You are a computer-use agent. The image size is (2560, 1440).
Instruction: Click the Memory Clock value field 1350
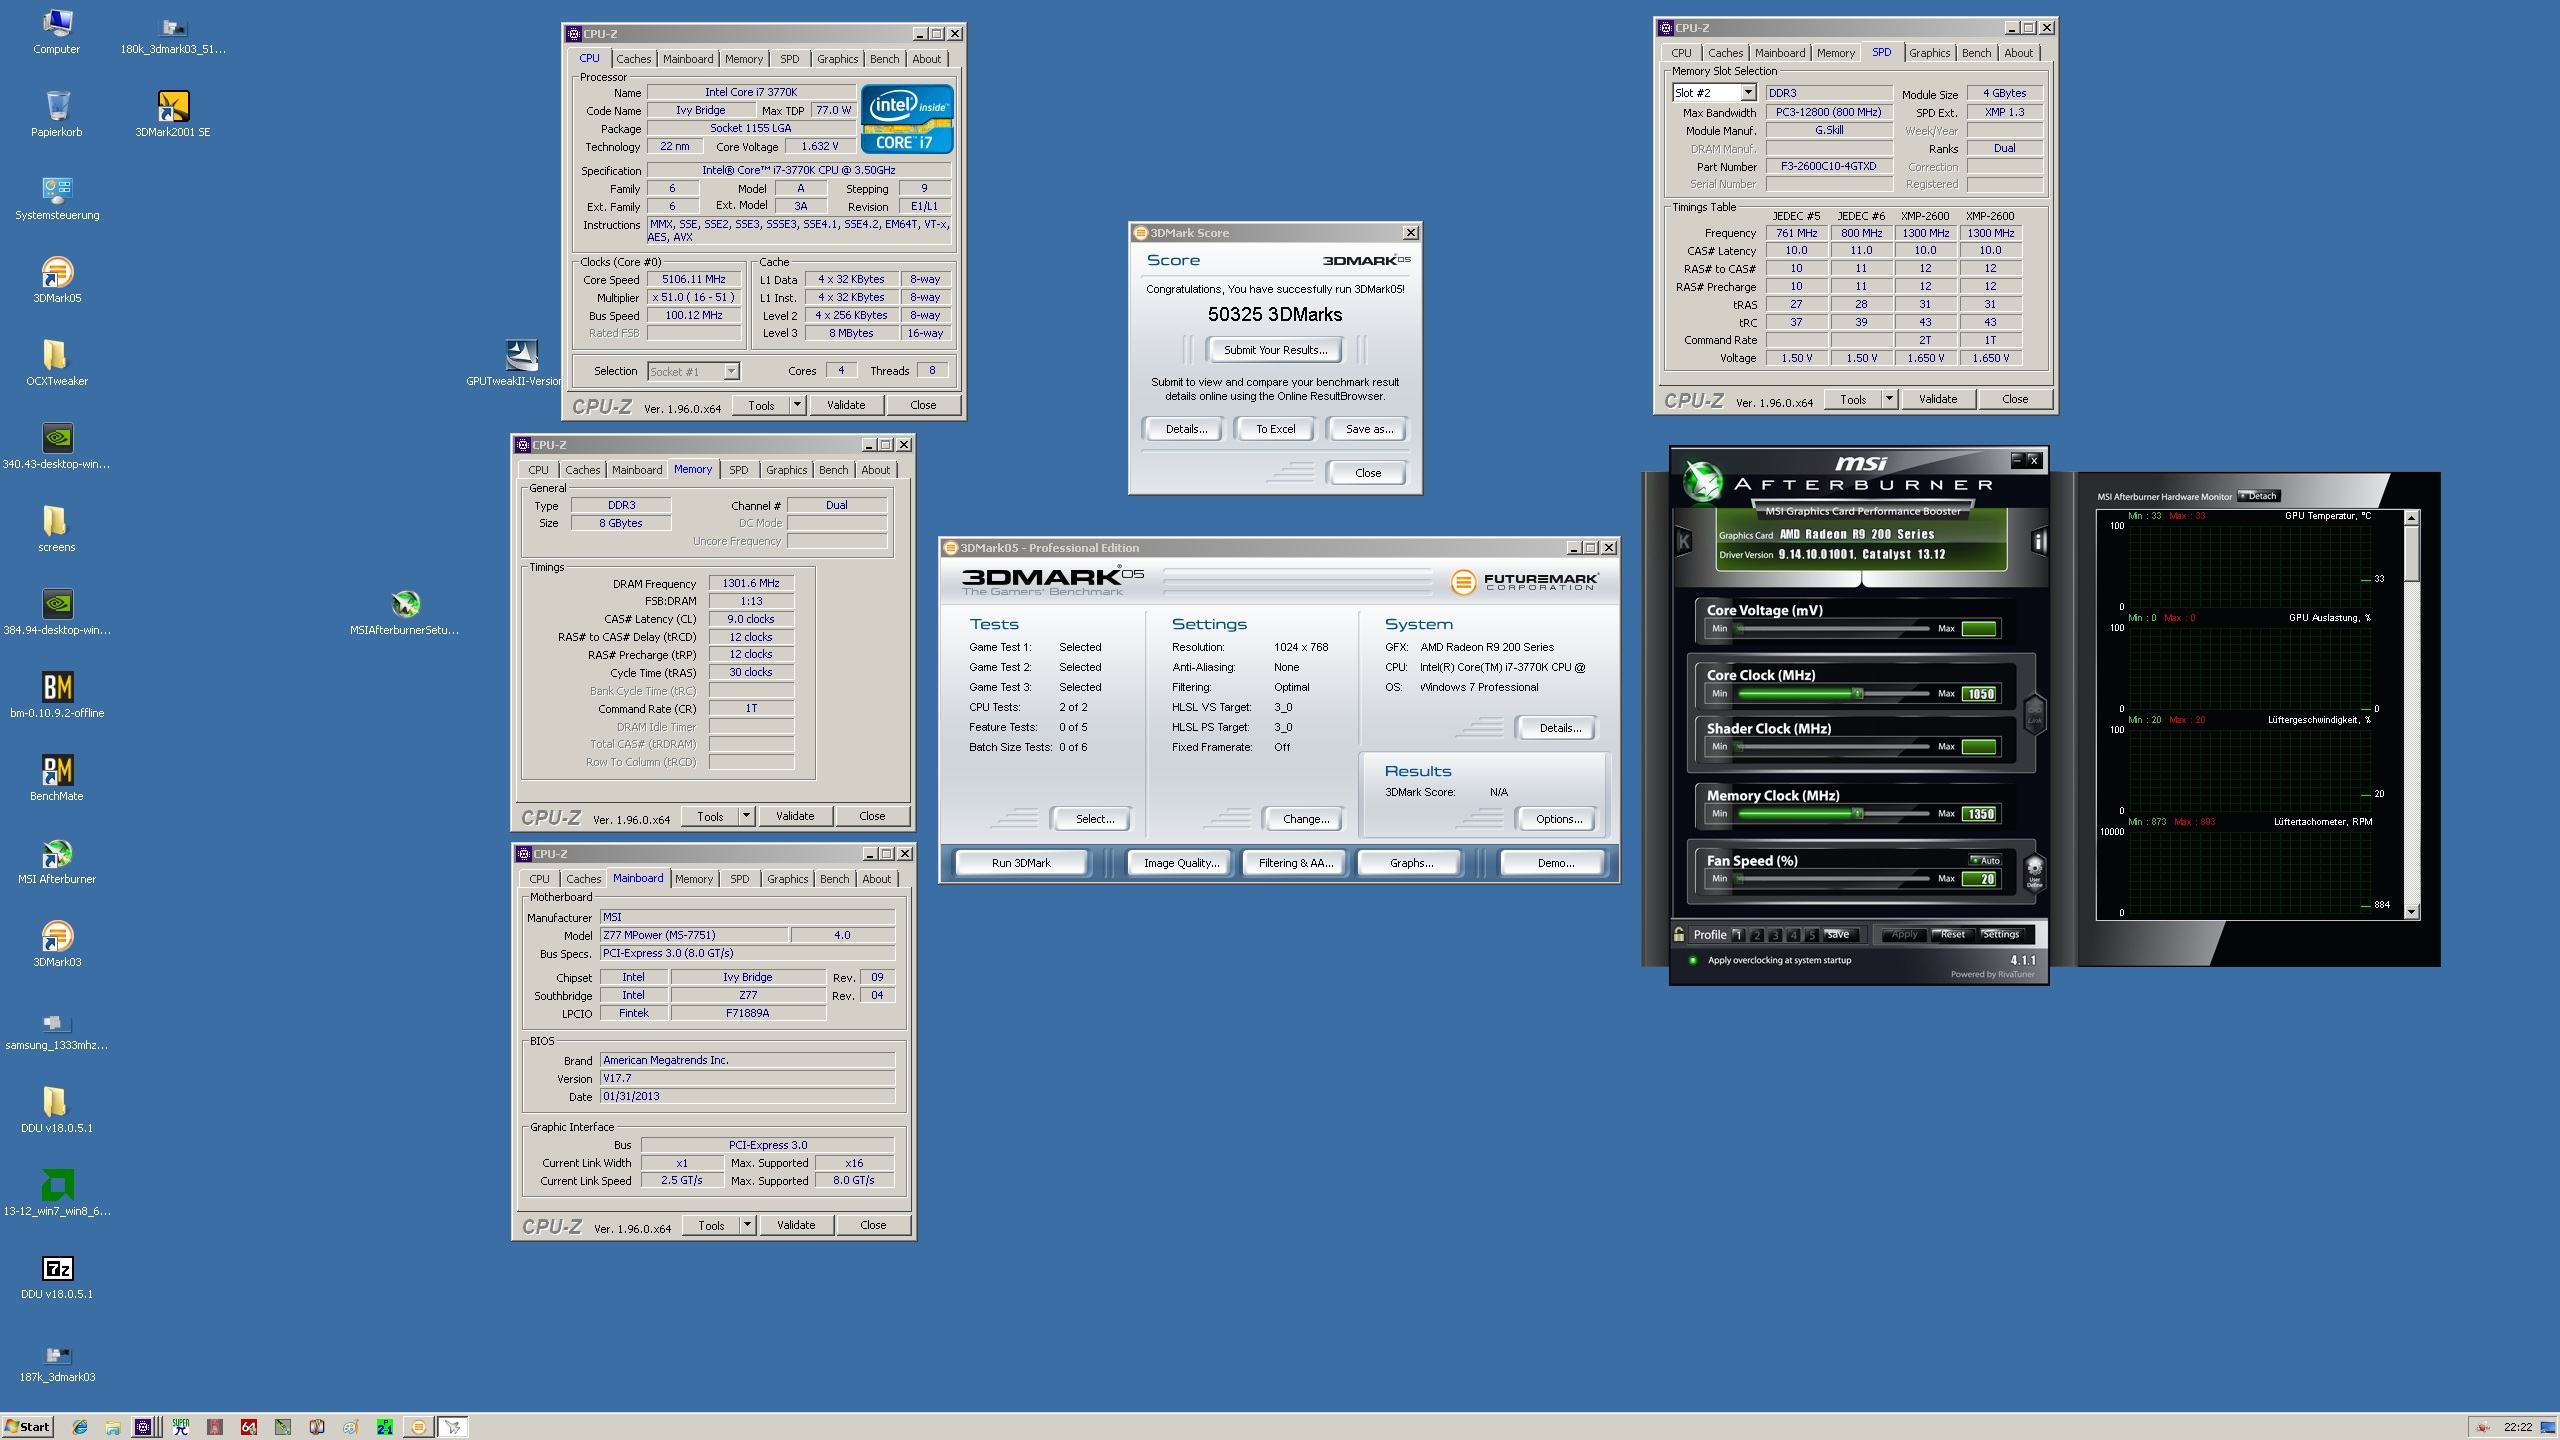[x=1979, y=814]
